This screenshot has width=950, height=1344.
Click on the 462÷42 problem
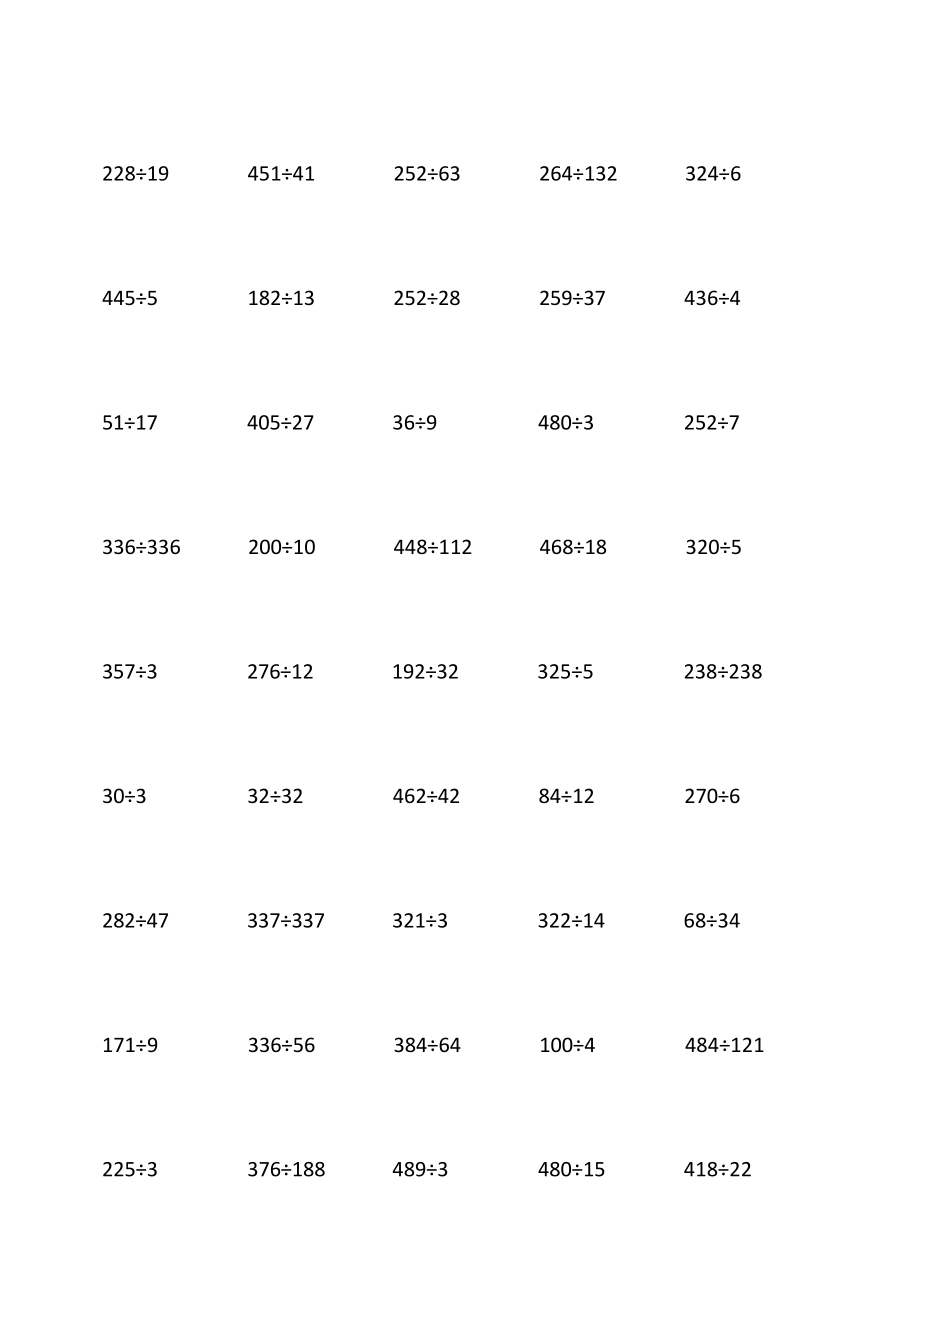pyautogui.click(x=426, y=796)
